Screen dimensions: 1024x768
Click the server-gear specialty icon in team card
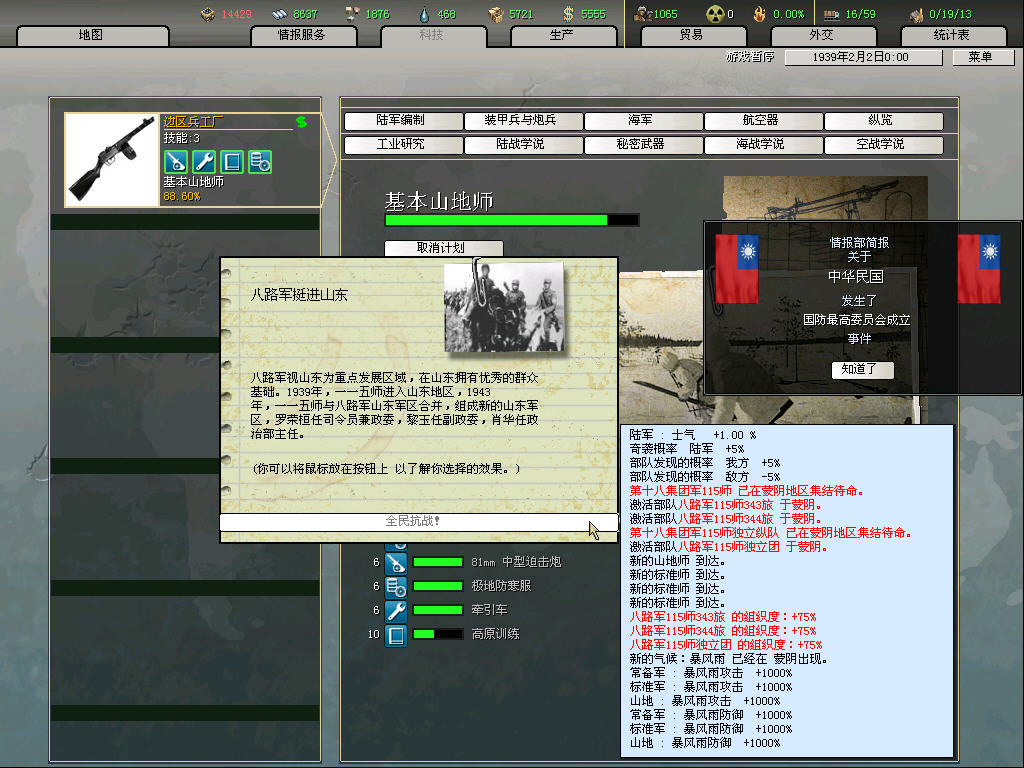pyautogui.click(x=261, y=162)
